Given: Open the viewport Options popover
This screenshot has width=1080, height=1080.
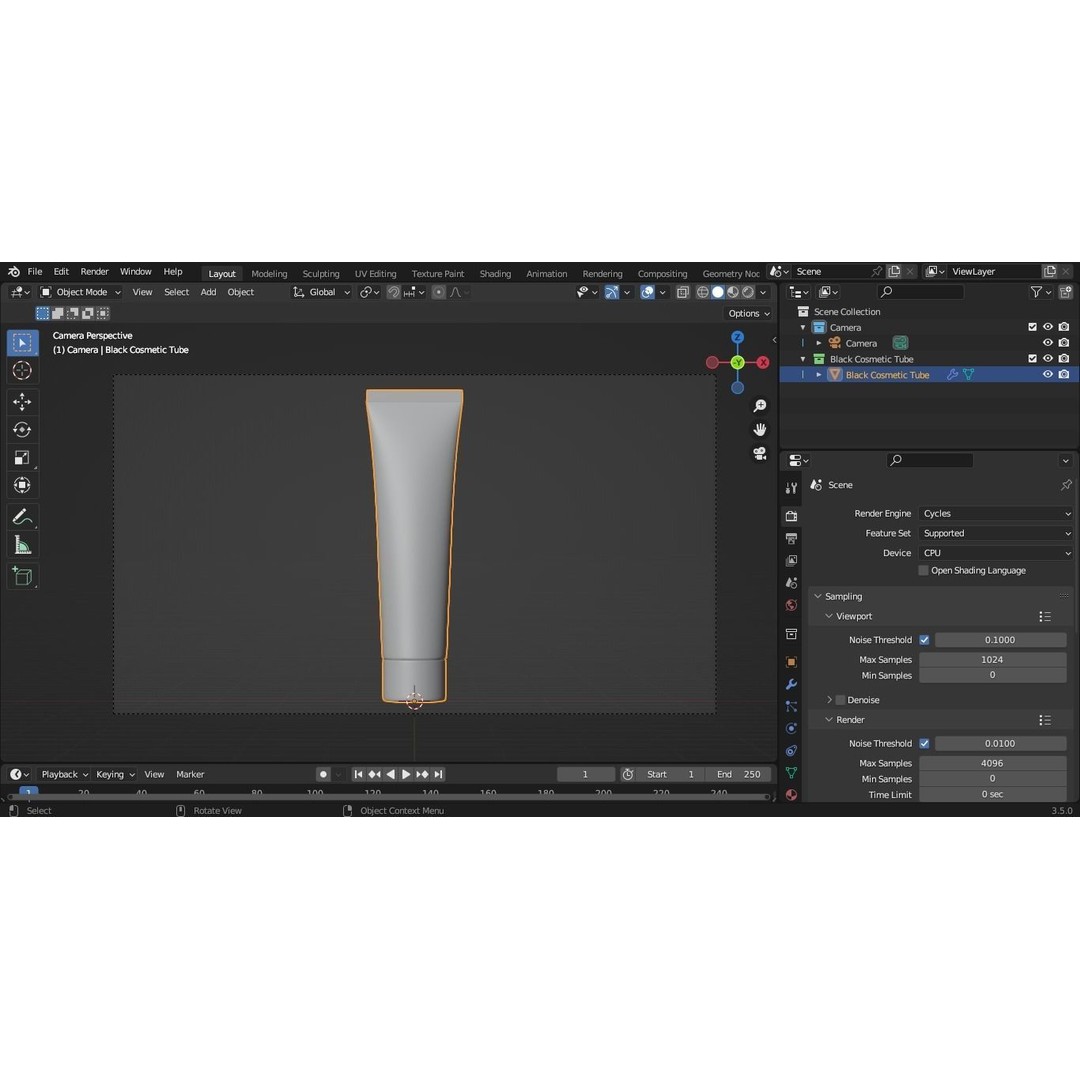Looking at the screenshot, I should (x=749, y=313).
